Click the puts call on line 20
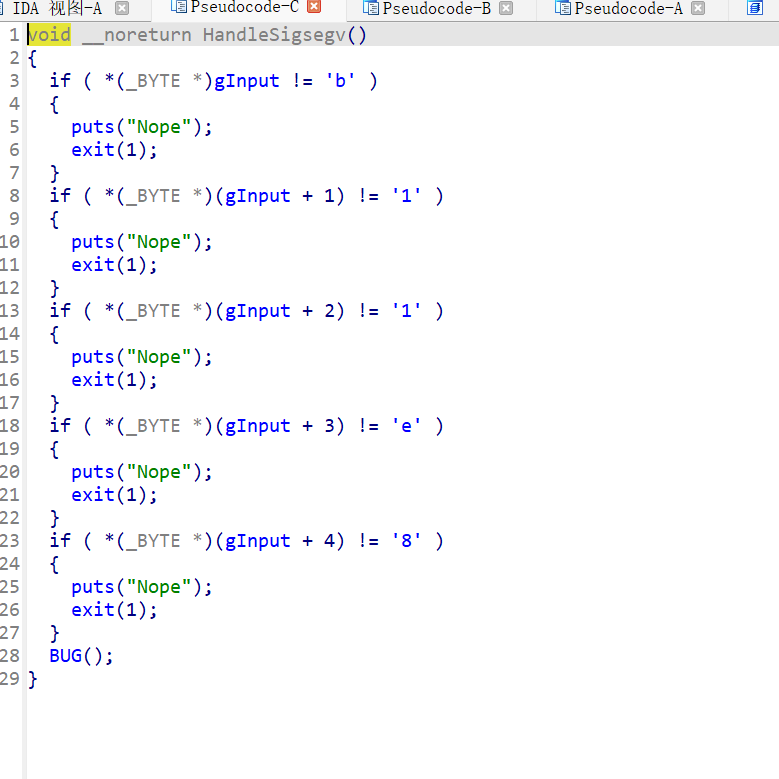The width and height of the screenshot is (779, 779). (93, 472)
